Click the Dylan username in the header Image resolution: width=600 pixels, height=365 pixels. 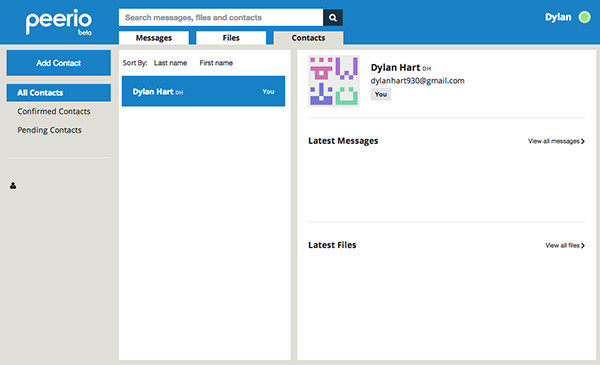point(558,17)
